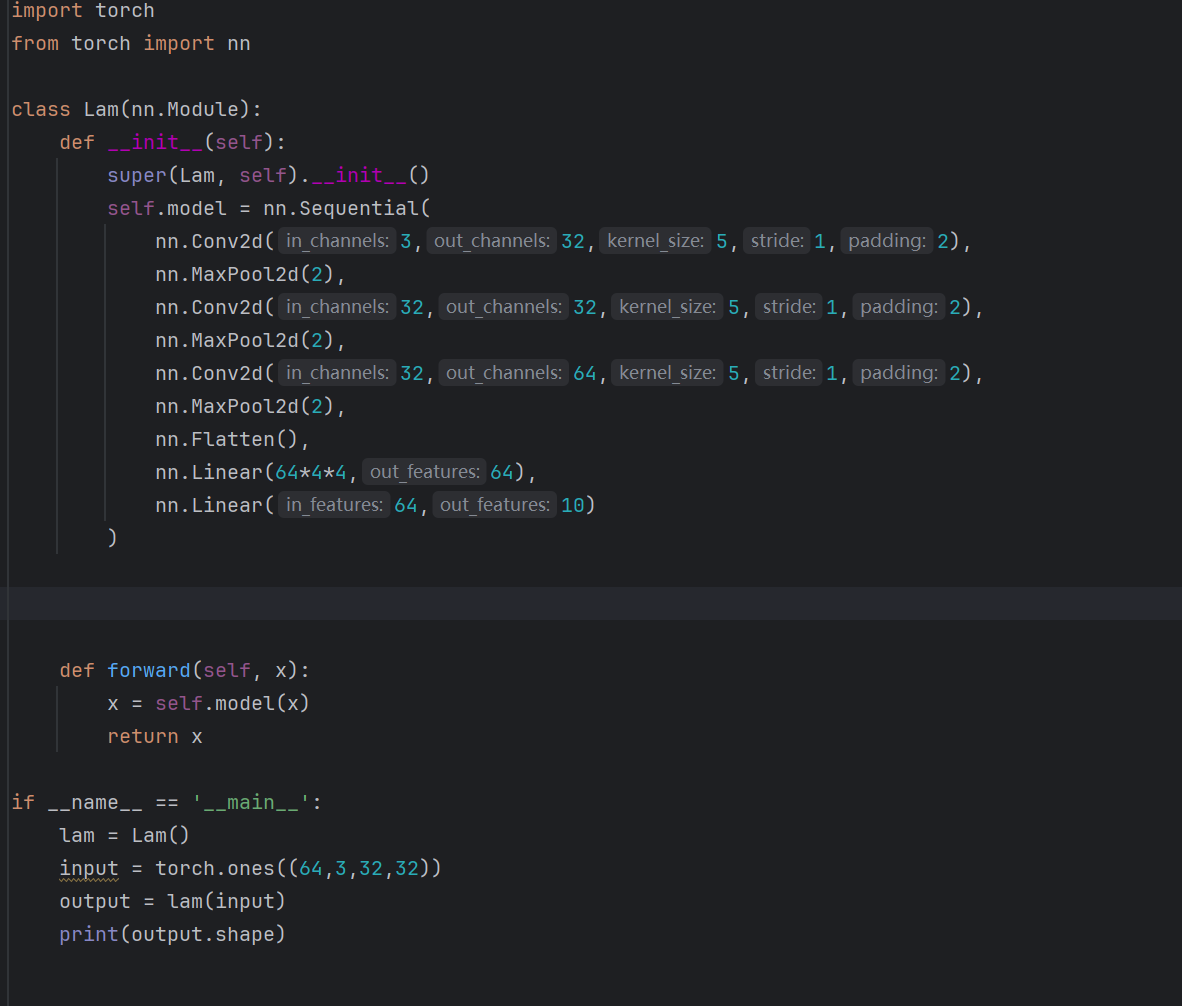Click the out_channels hint with value 64
The image size is (1182, 1006).
504,373
